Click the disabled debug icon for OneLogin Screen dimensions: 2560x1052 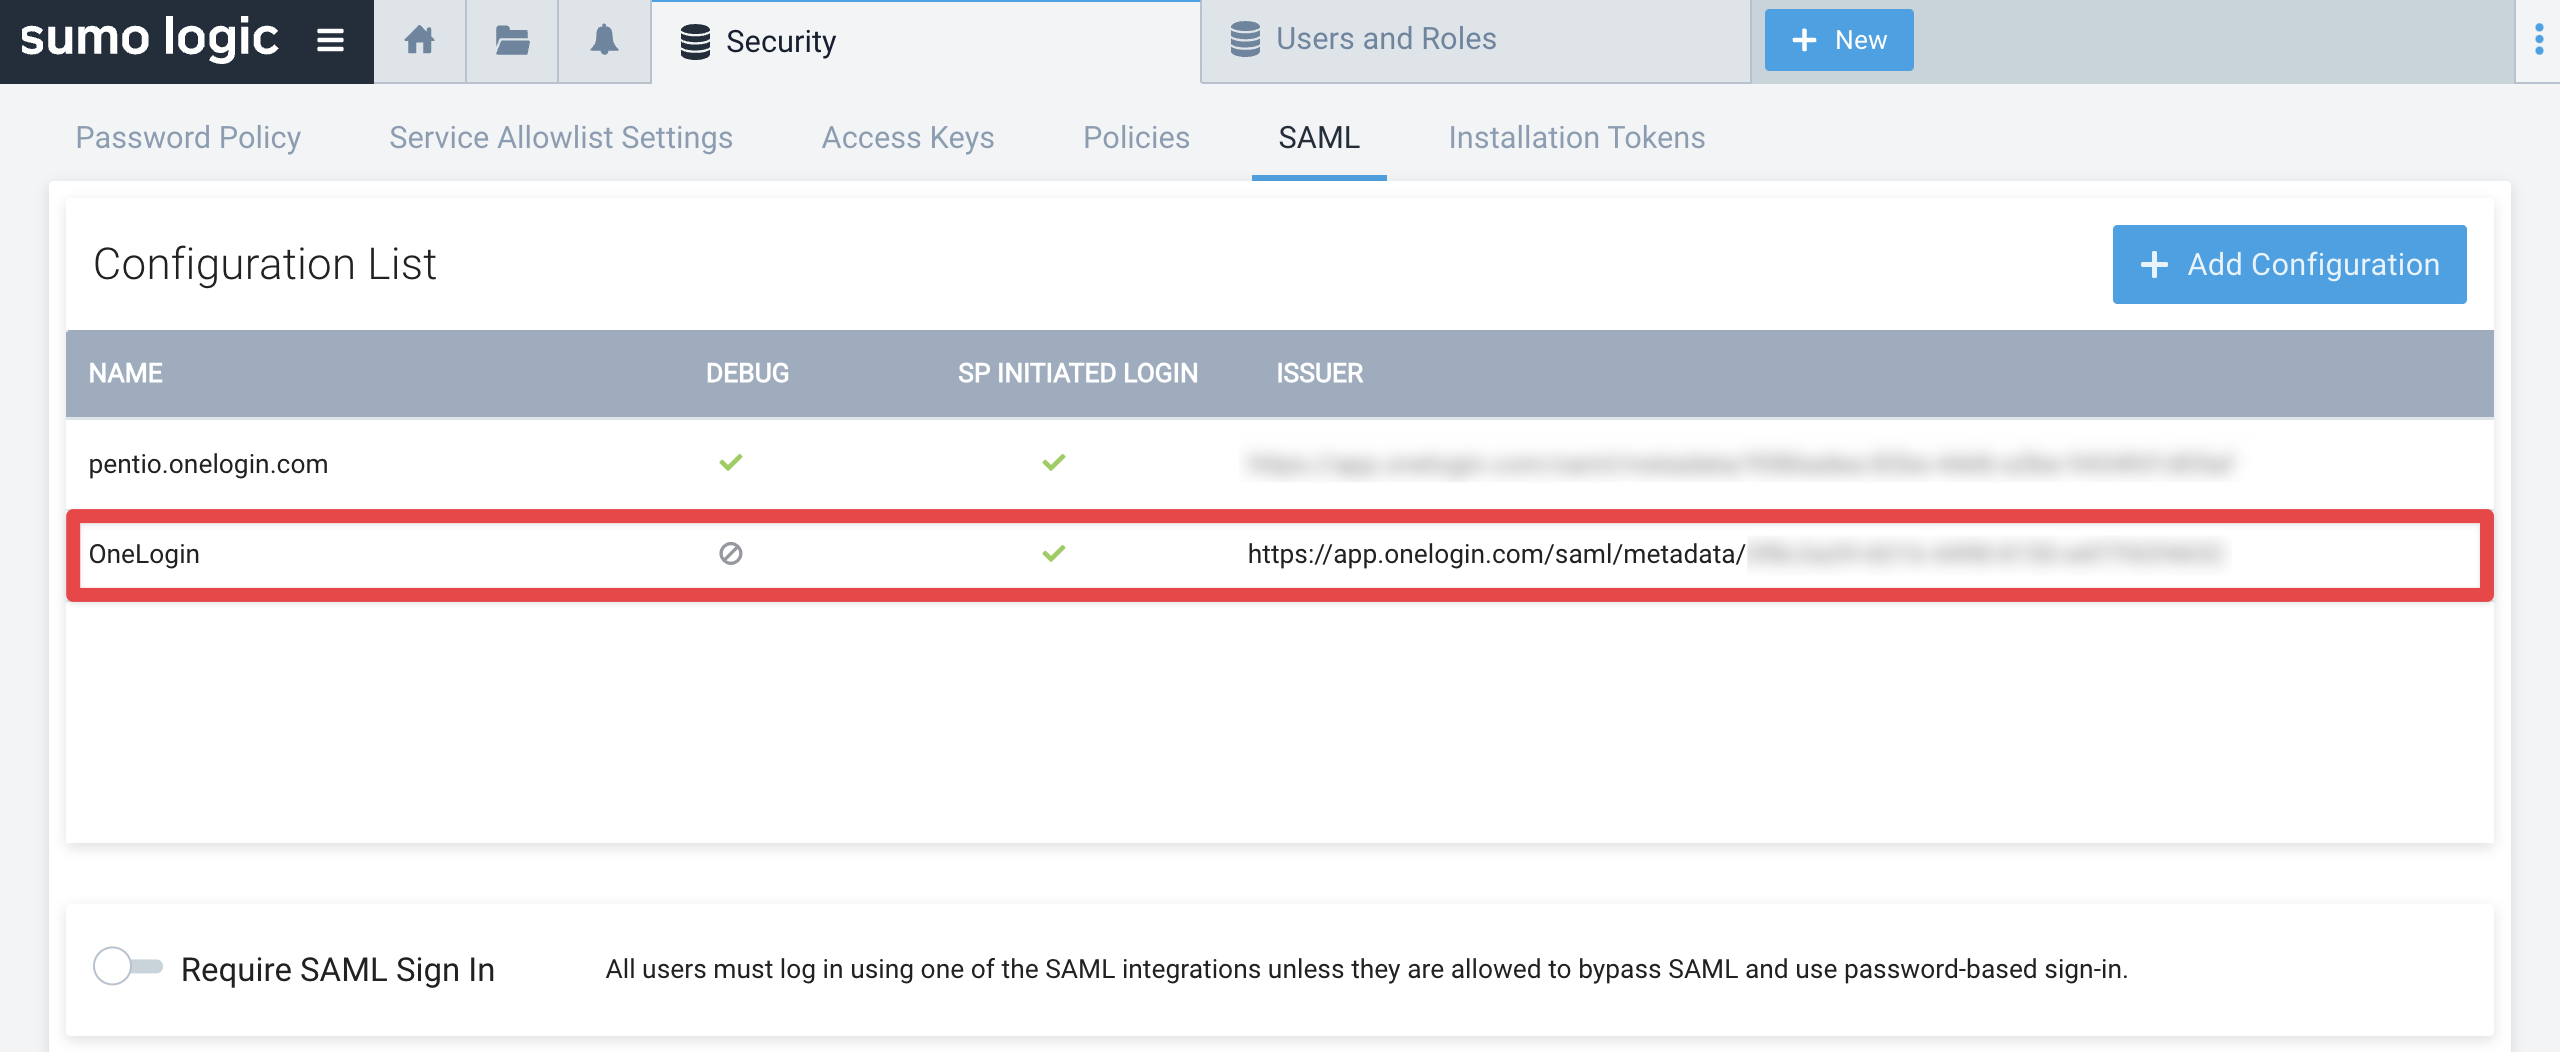[731, 553]
